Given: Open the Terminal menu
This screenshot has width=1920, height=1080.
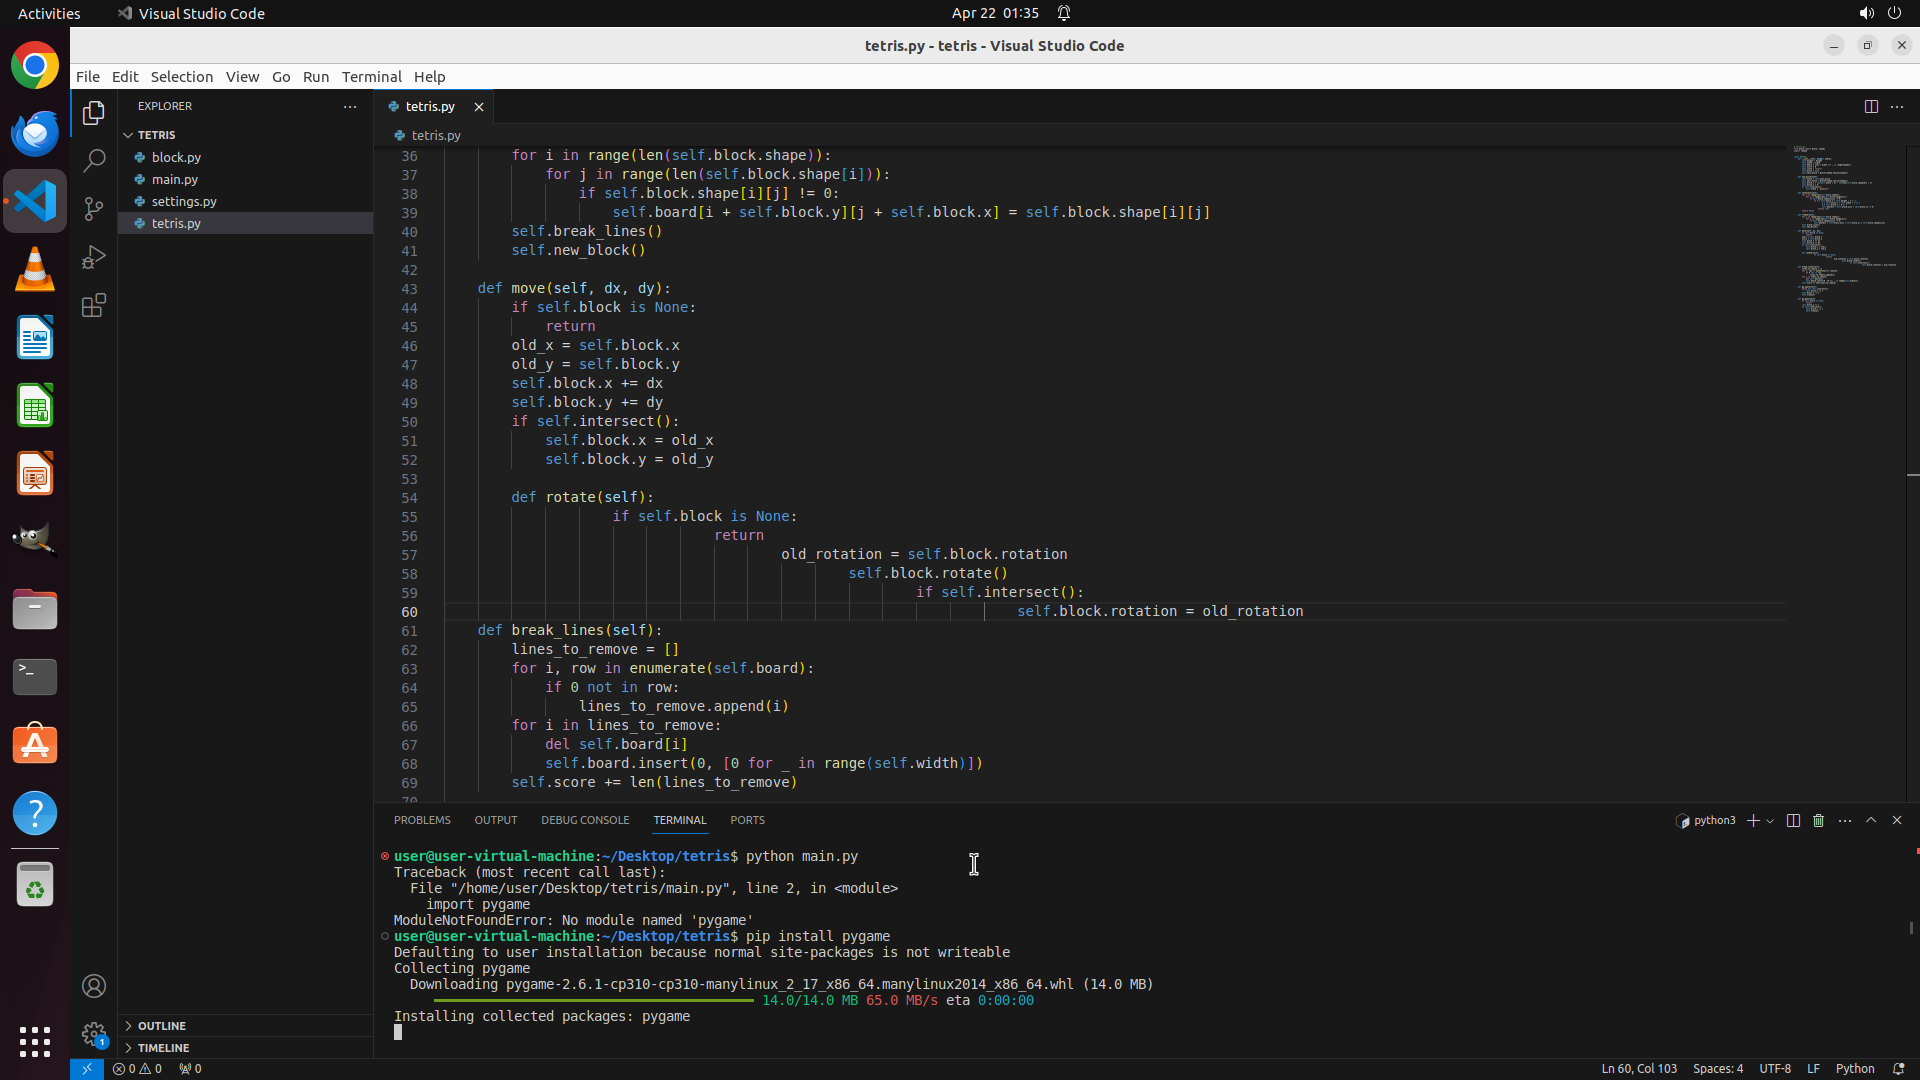Looking at the screenshot, I should click(x=371, y=77).
